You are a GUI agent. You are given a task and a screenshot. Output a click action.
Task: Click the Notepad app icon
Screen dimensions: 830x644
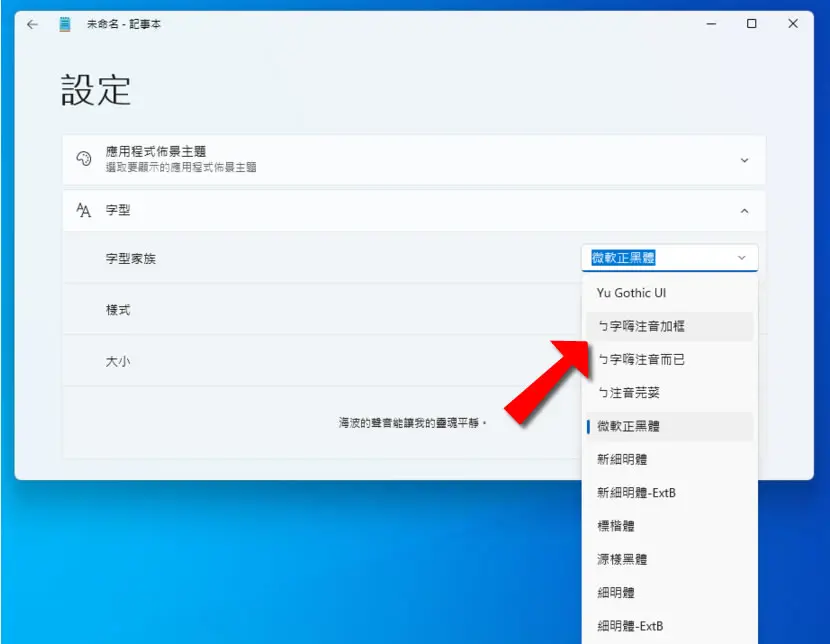[x=65, y=24]
